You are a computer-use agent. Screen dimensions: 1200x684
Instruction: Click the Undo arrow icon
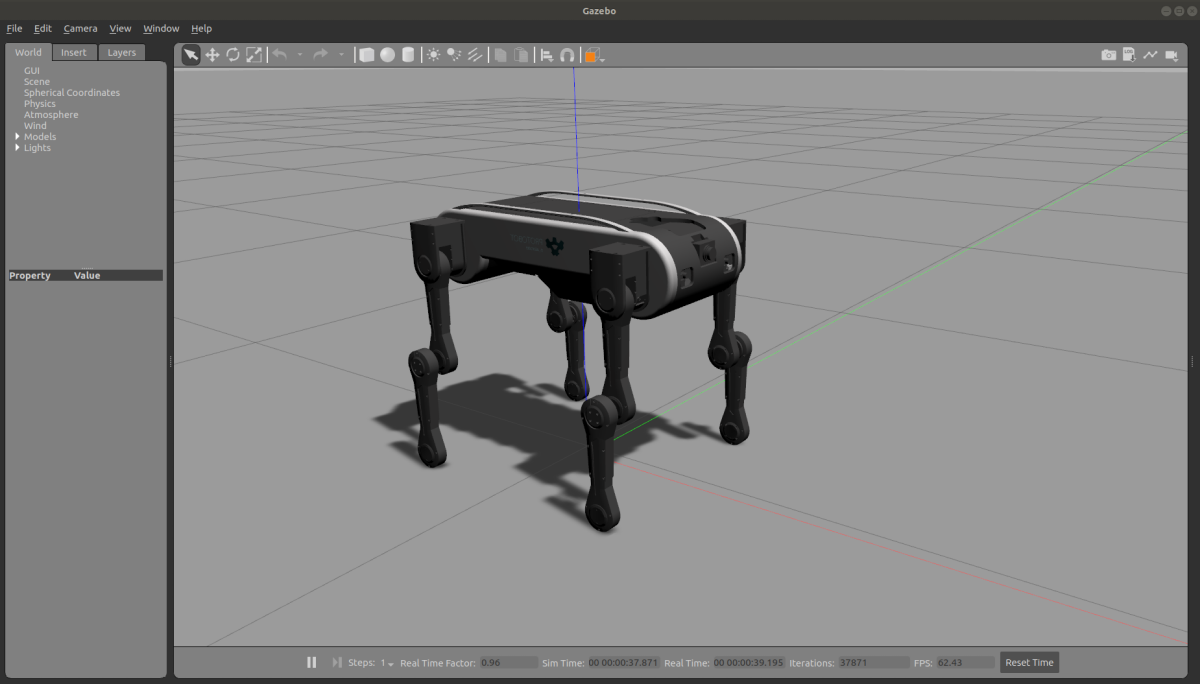[x=280, y=55]
